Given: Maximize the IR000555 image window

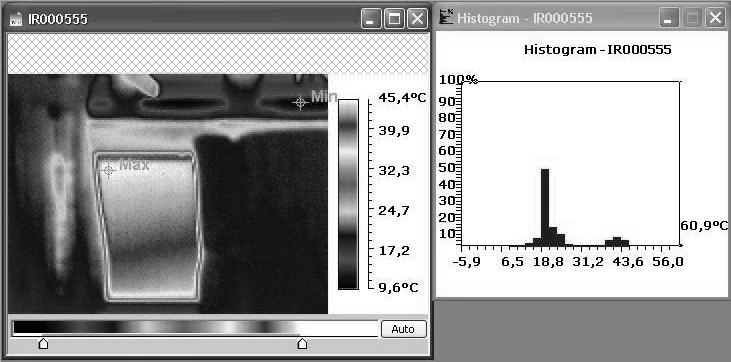Looking at the screenshot, I should 394,19.
